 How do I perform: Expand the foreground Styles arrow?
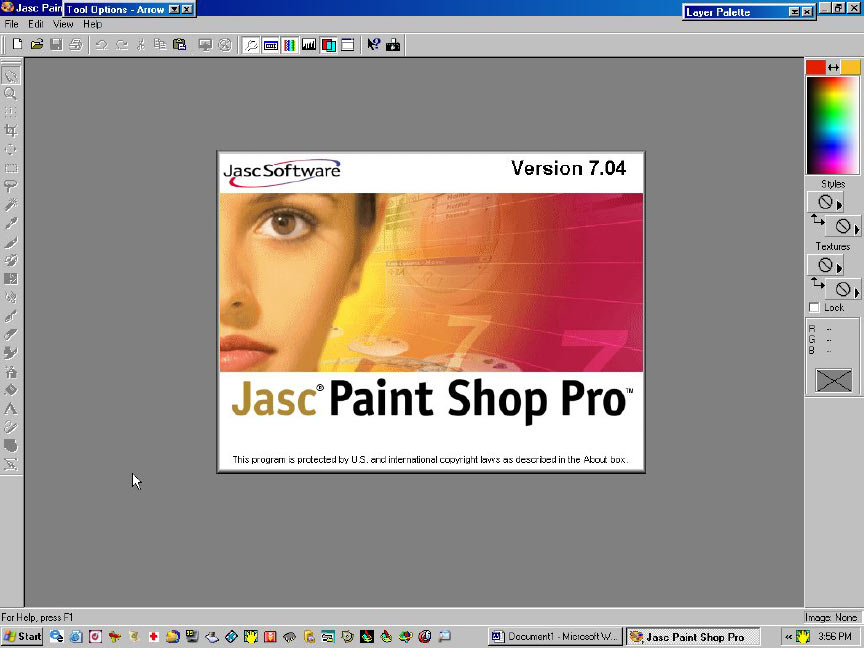[839, 205]
